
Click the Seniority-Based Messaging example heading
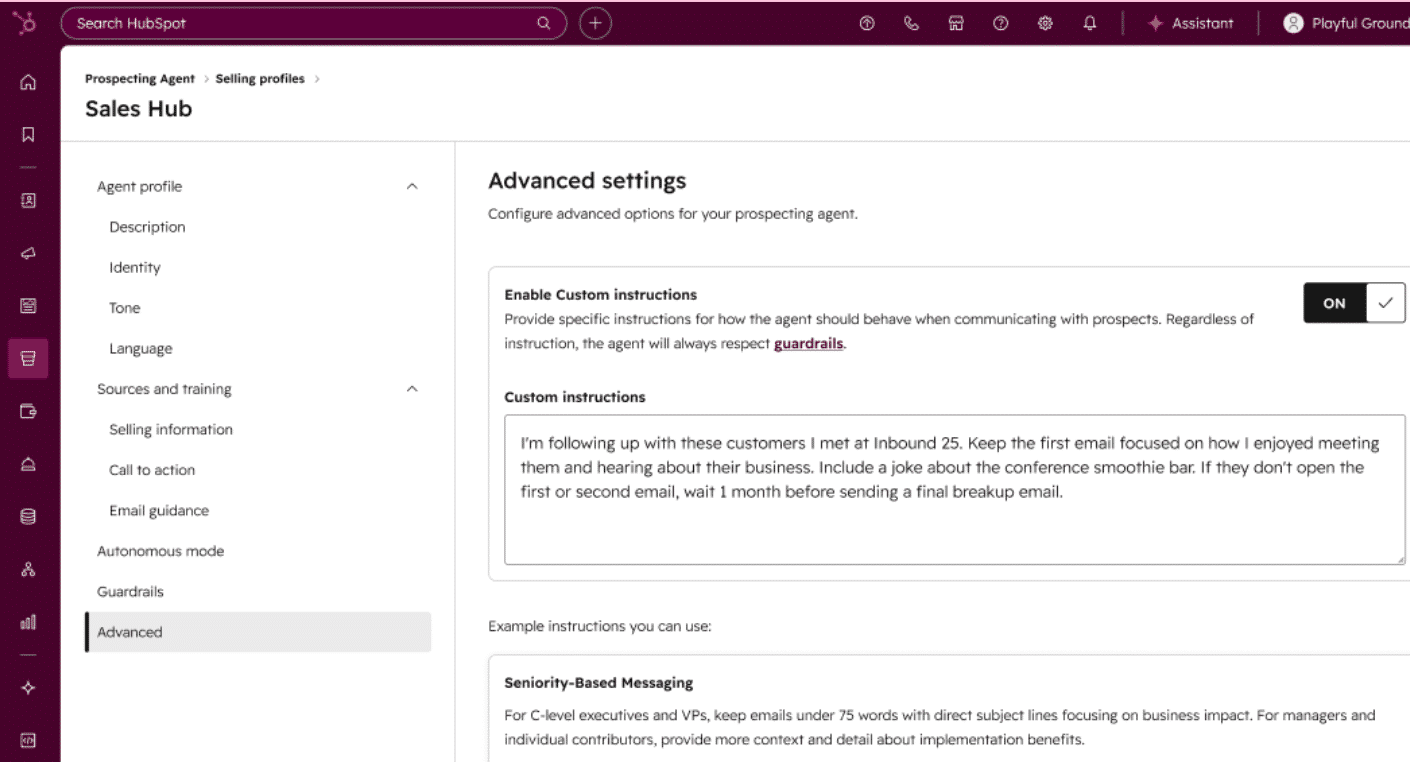598,683
